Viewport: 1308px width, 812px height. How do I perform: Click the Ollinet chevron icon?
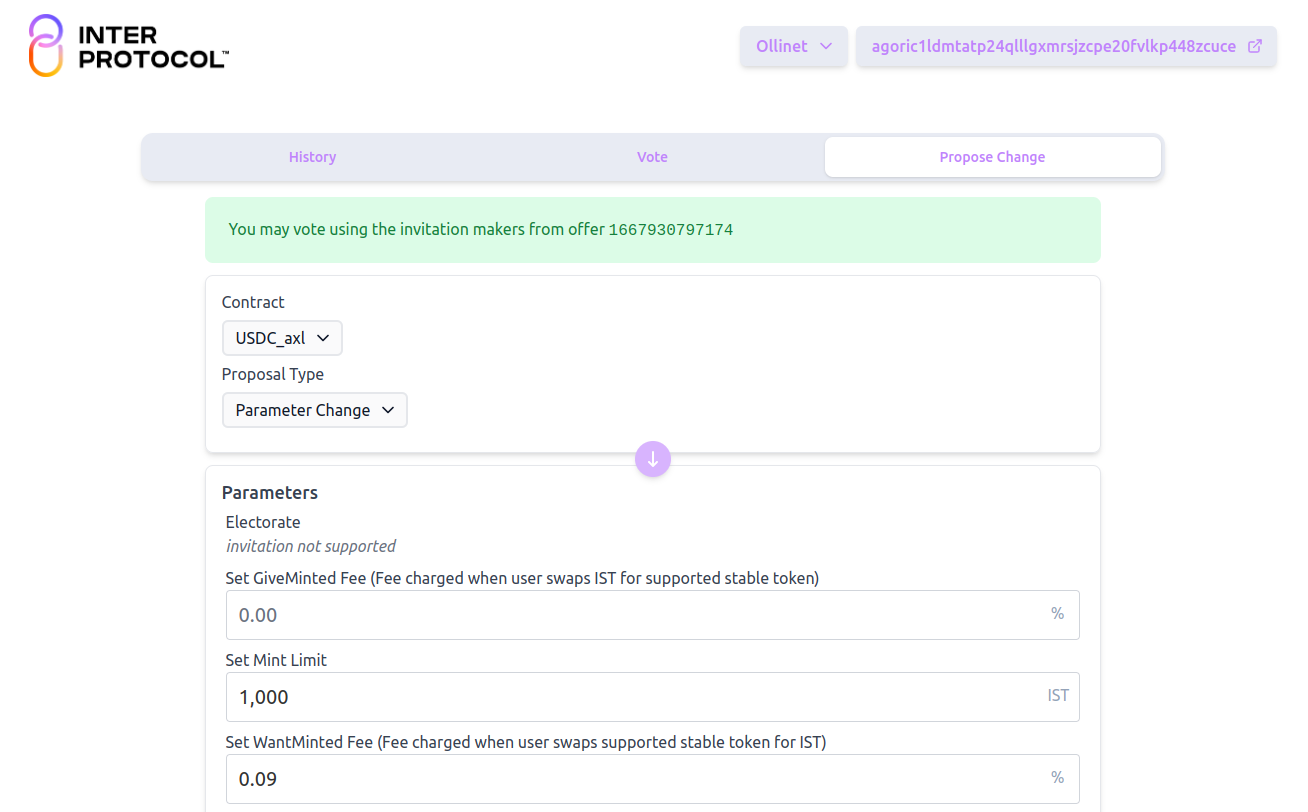pyautogui.click(x=826, y=46)
